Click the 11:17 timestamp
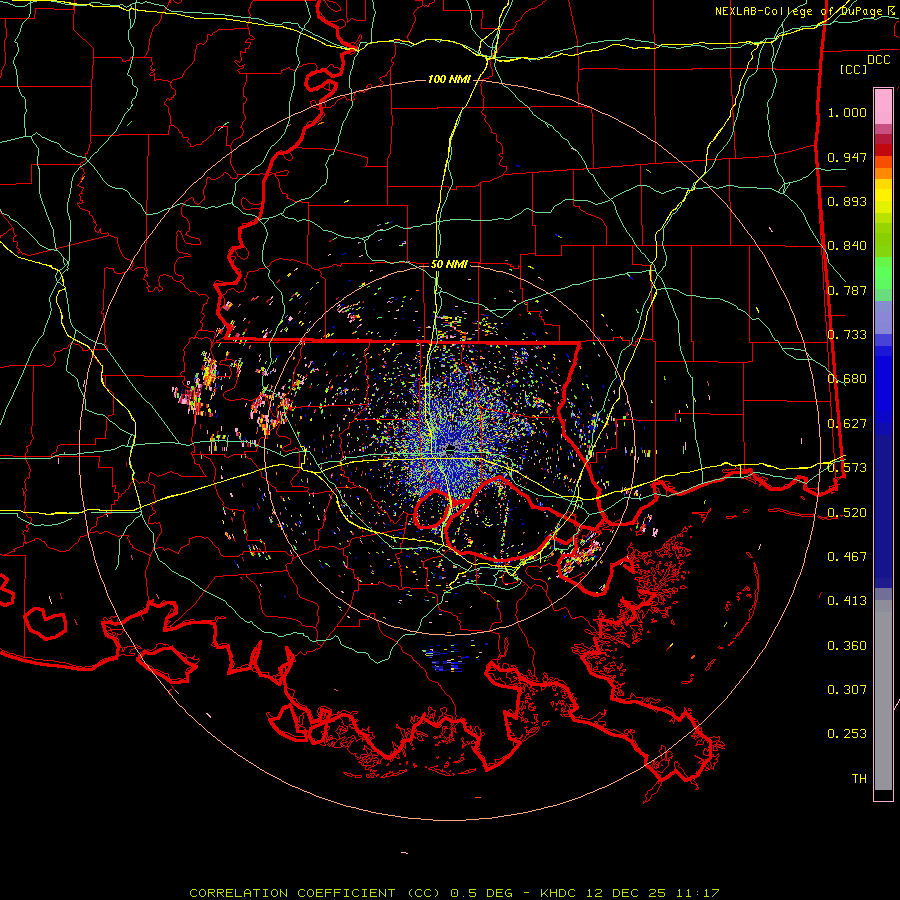The image size is (900, 900). coord(698,893)
